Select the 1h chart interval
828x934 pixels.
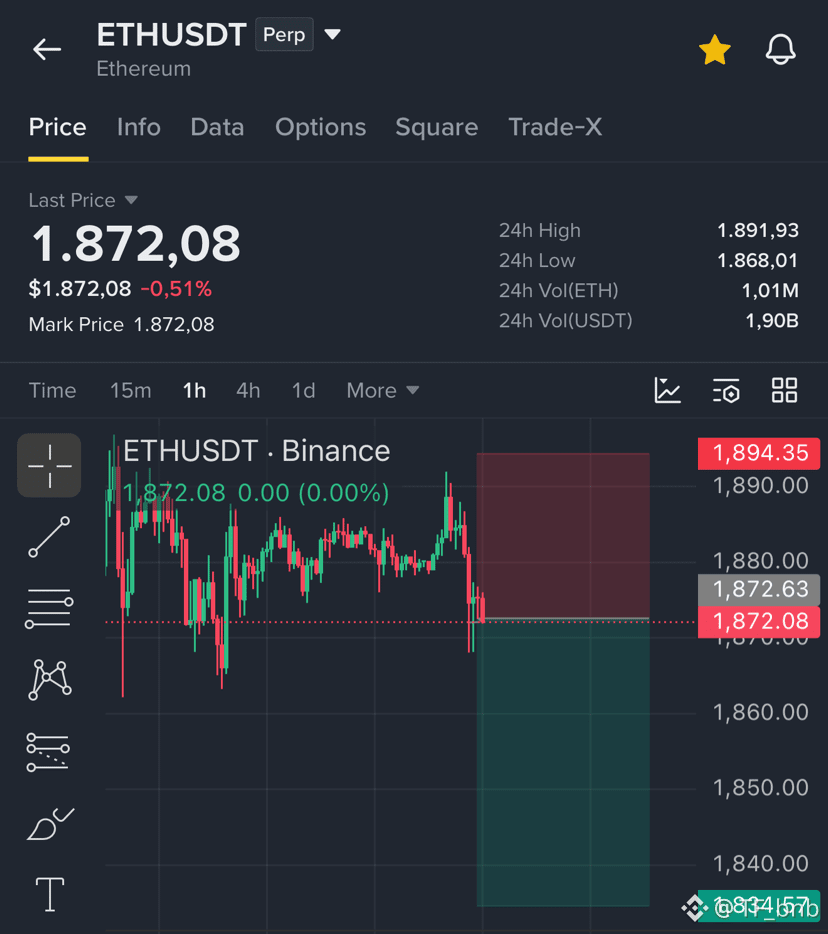[x=194, y=391]
